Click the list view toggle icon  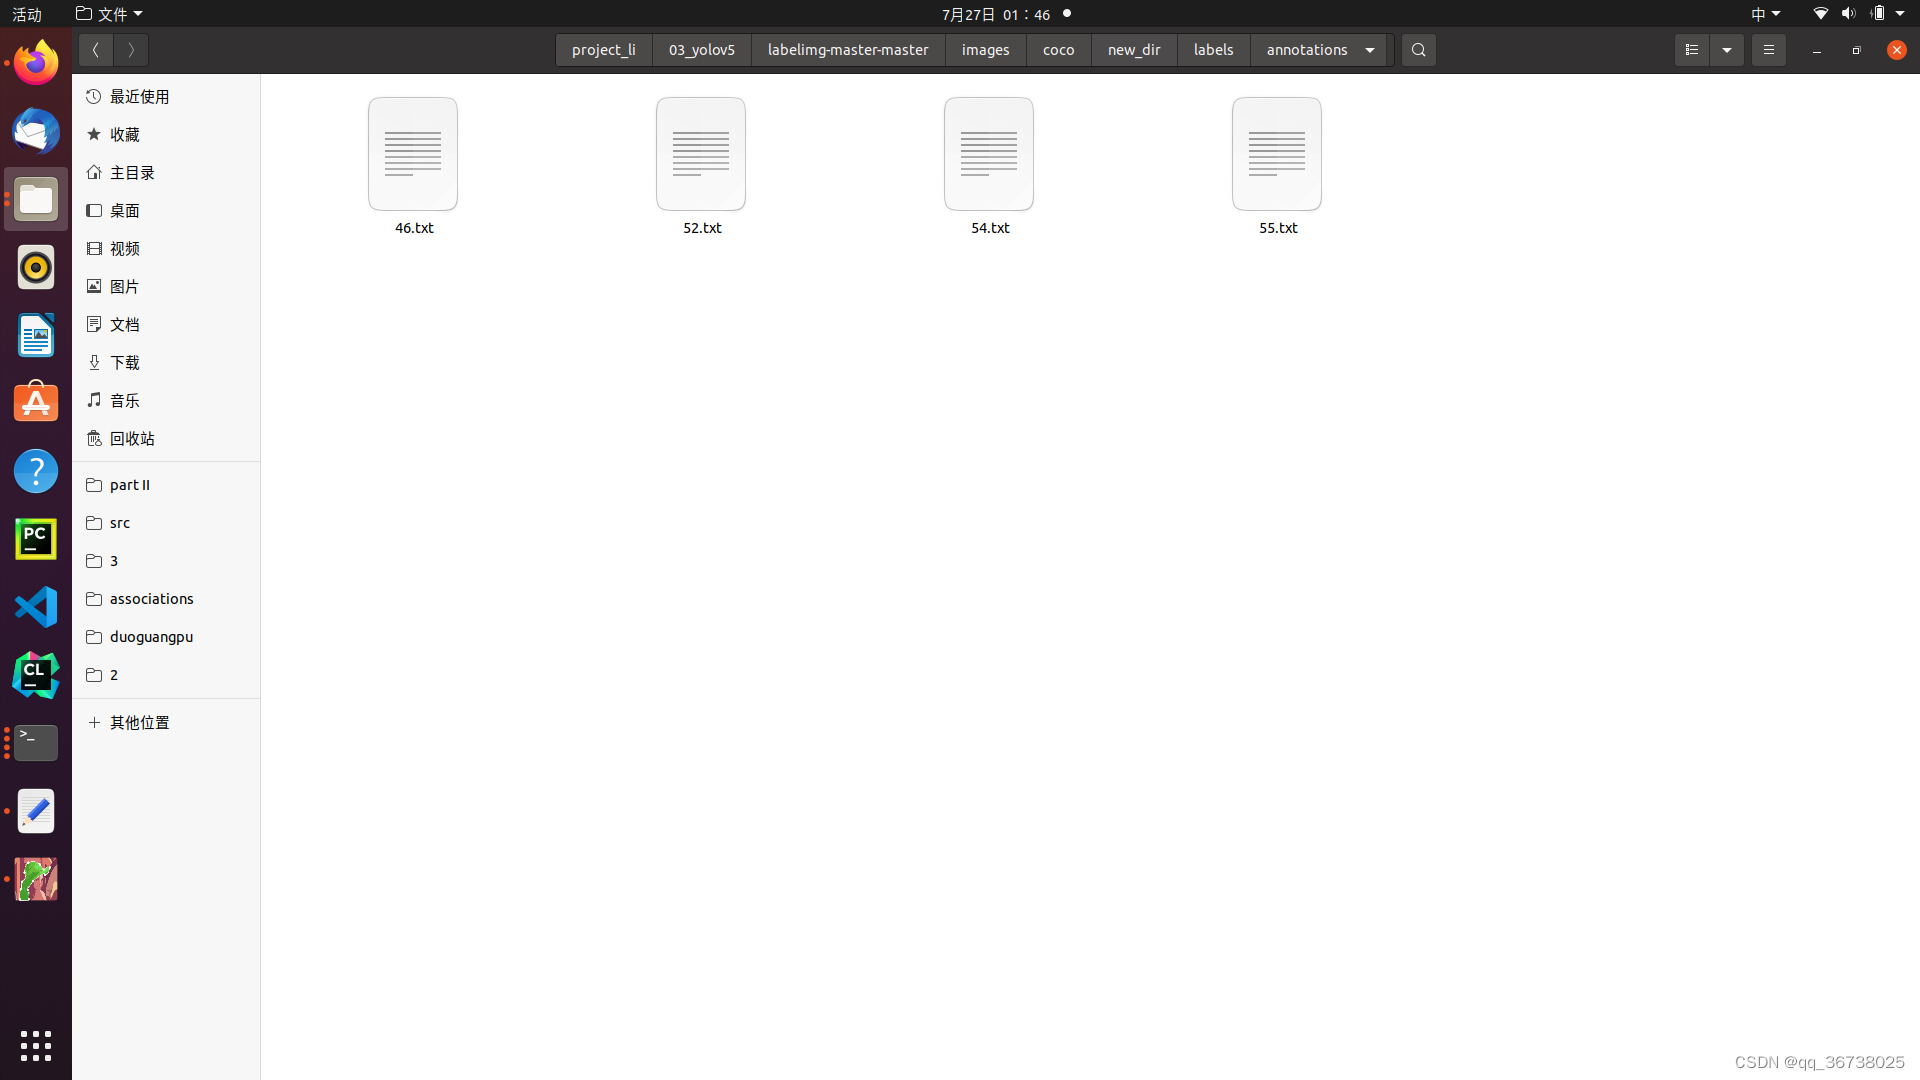pyautogui.click(x=1692, y=49)
